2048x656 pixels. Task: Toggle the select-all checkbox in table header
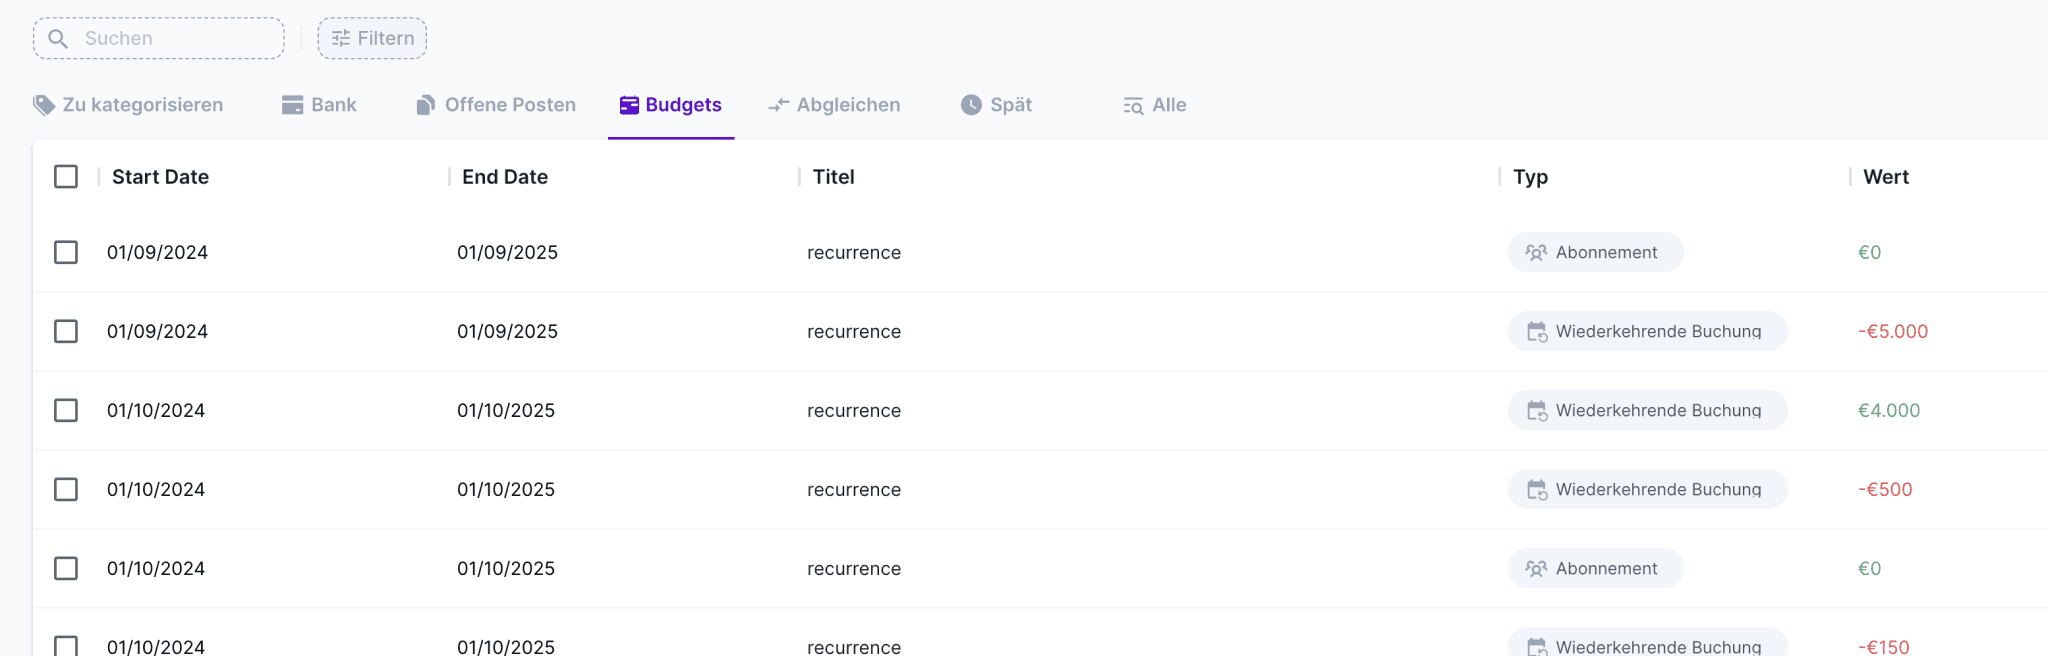(66, 177)
